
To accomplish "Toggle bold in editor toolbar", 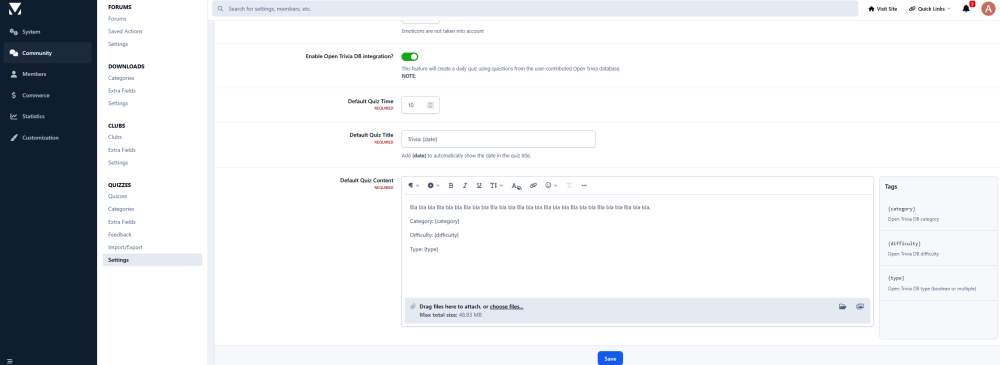I will [451, 186].
